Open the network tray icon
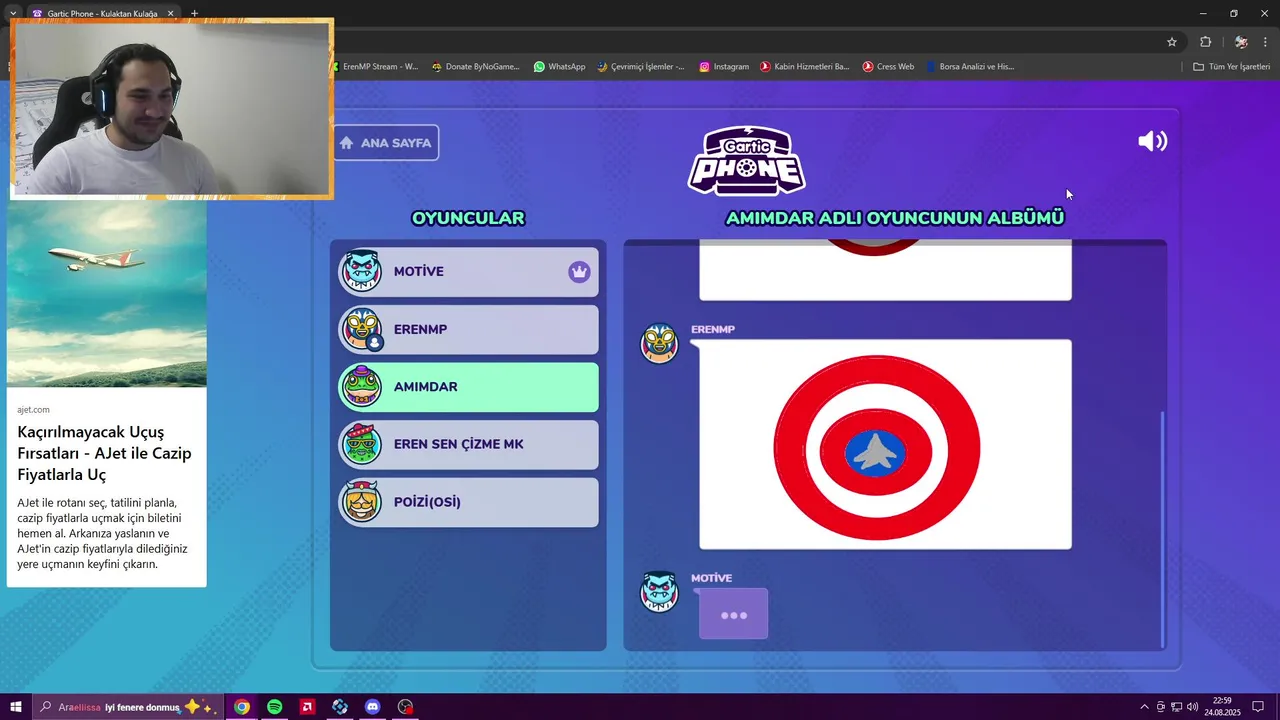 click(1176, 707)
